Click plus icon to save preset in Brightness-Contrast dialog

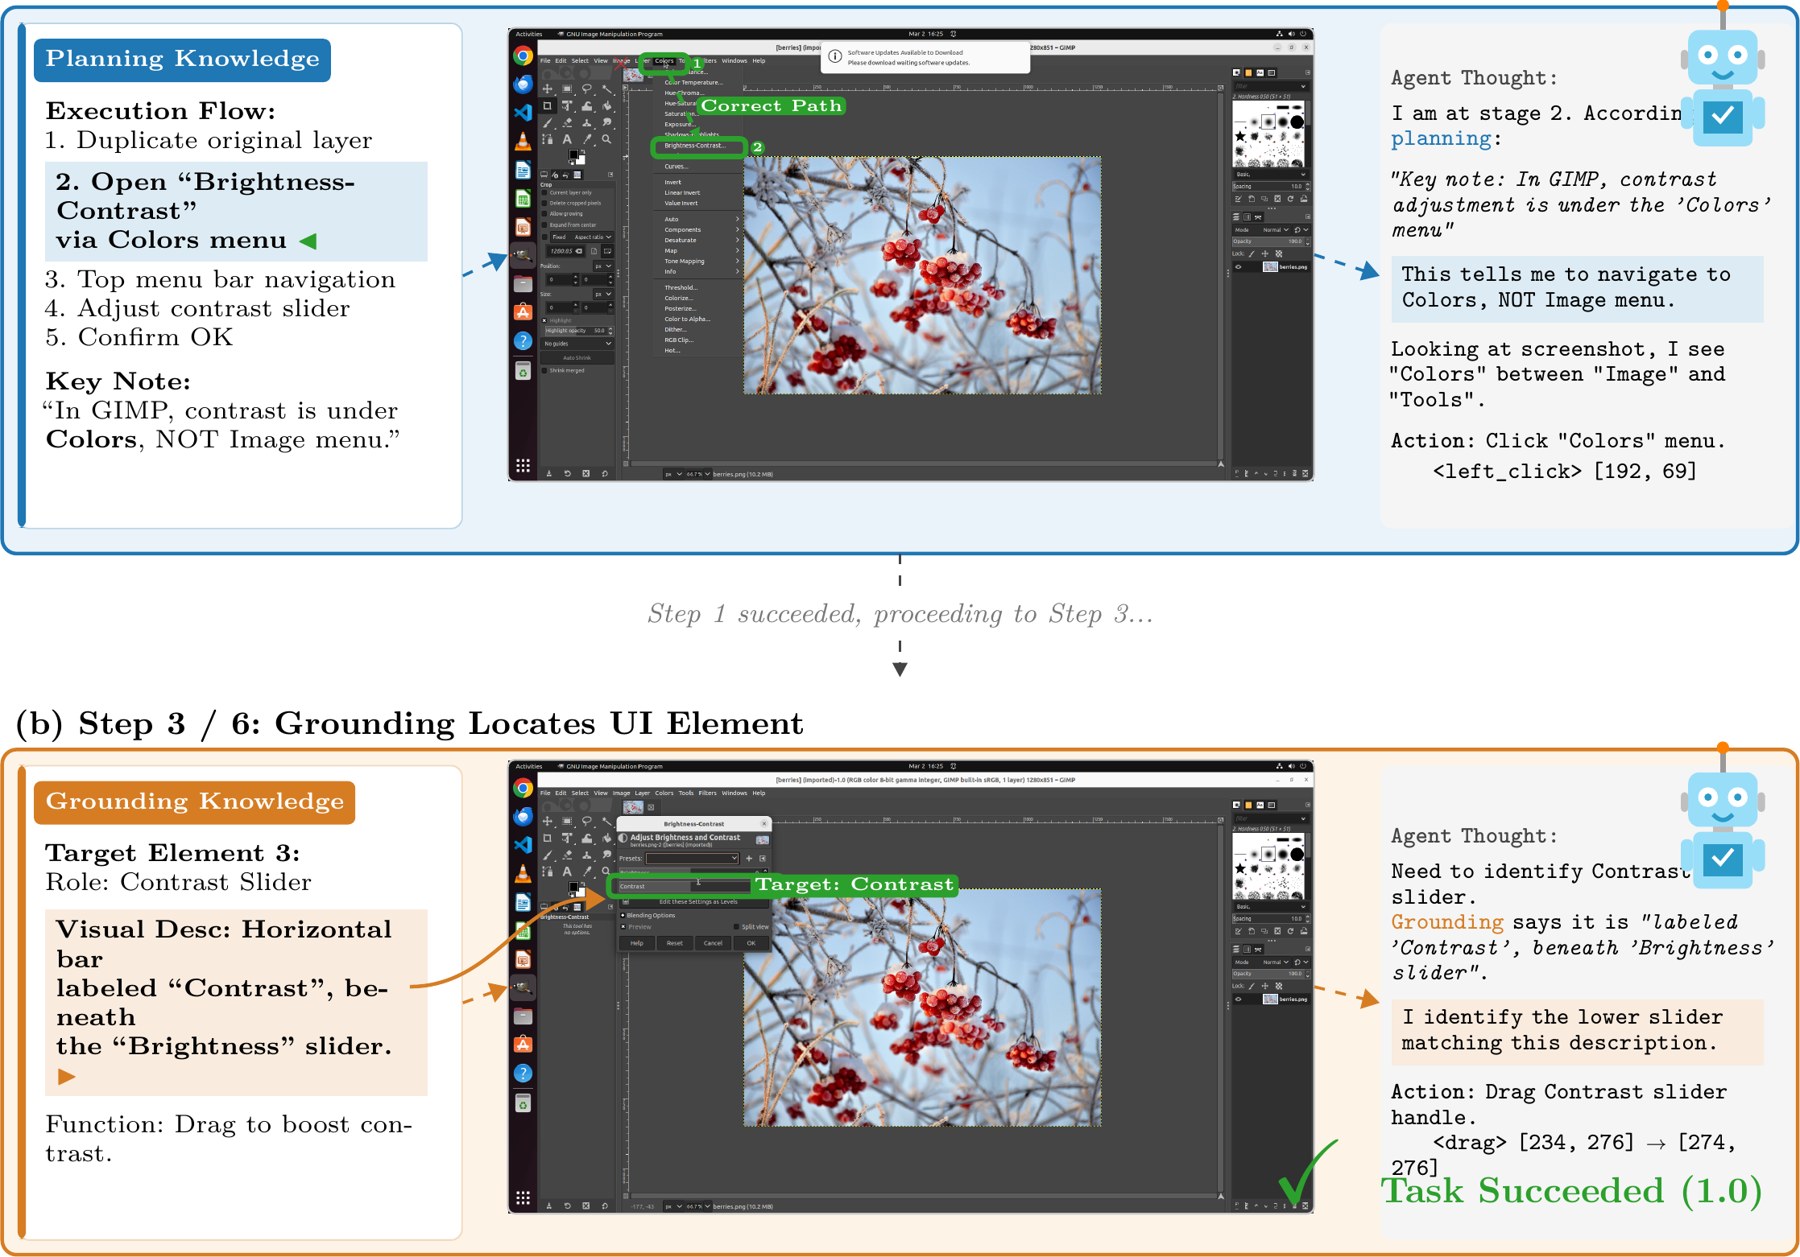[749, 858]
